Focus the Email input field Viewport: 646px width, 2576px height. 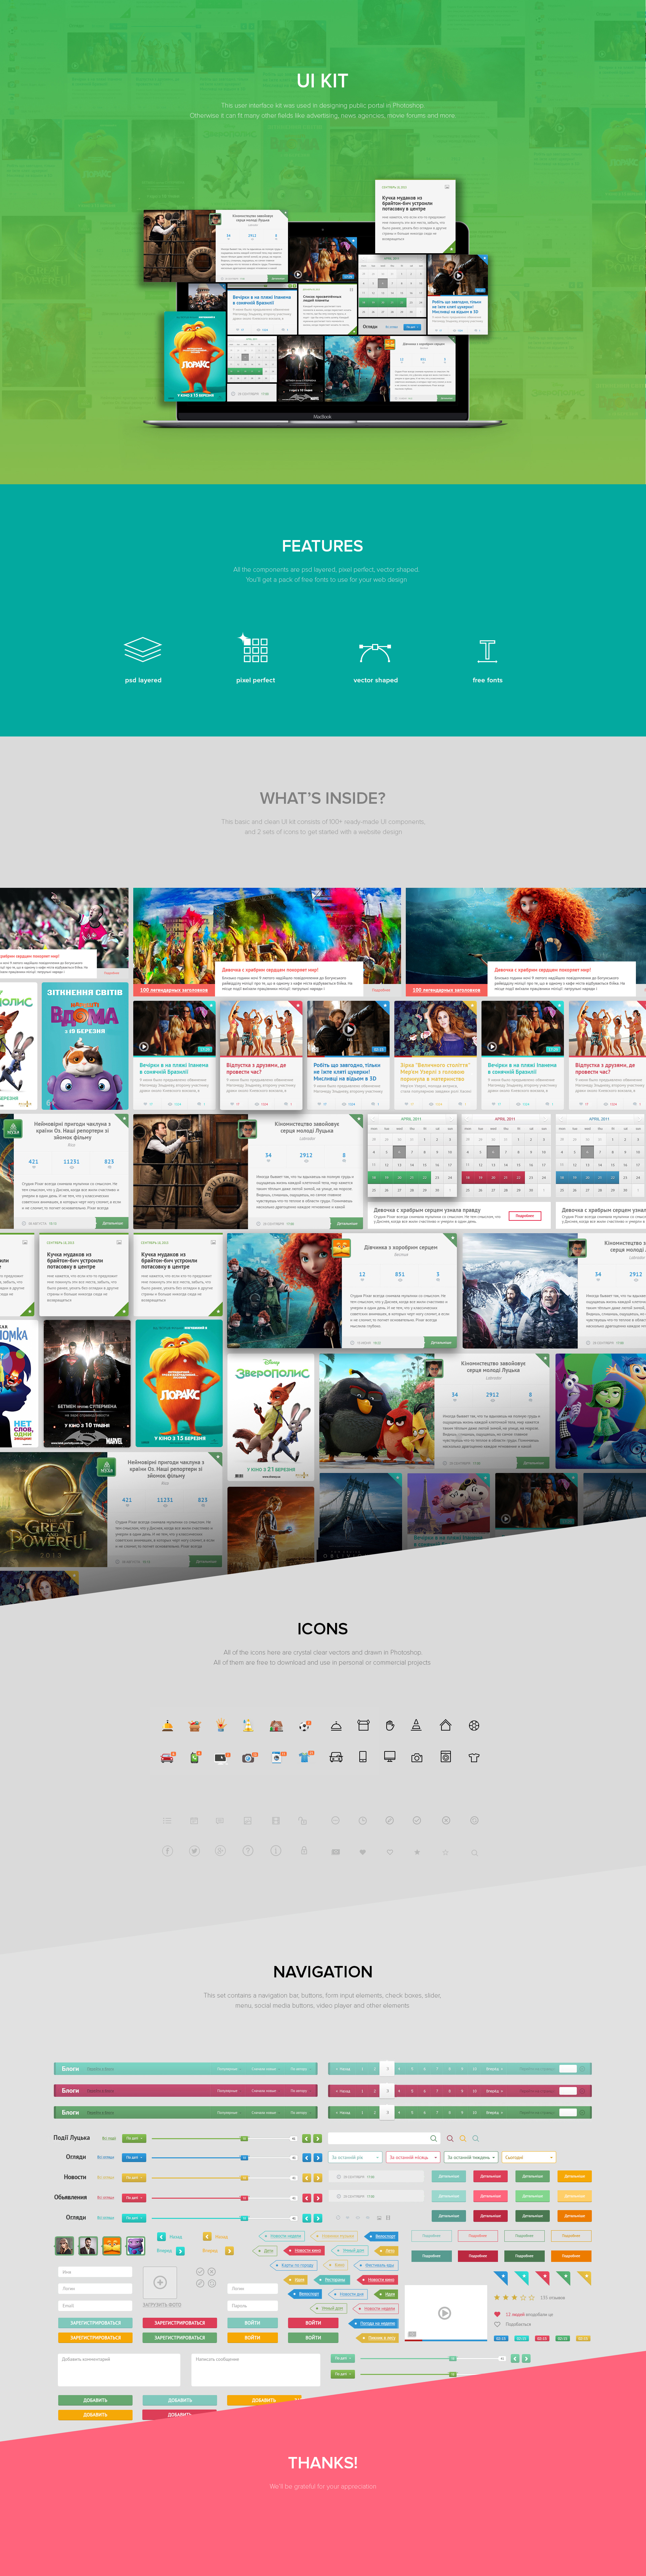(95, 2306)
